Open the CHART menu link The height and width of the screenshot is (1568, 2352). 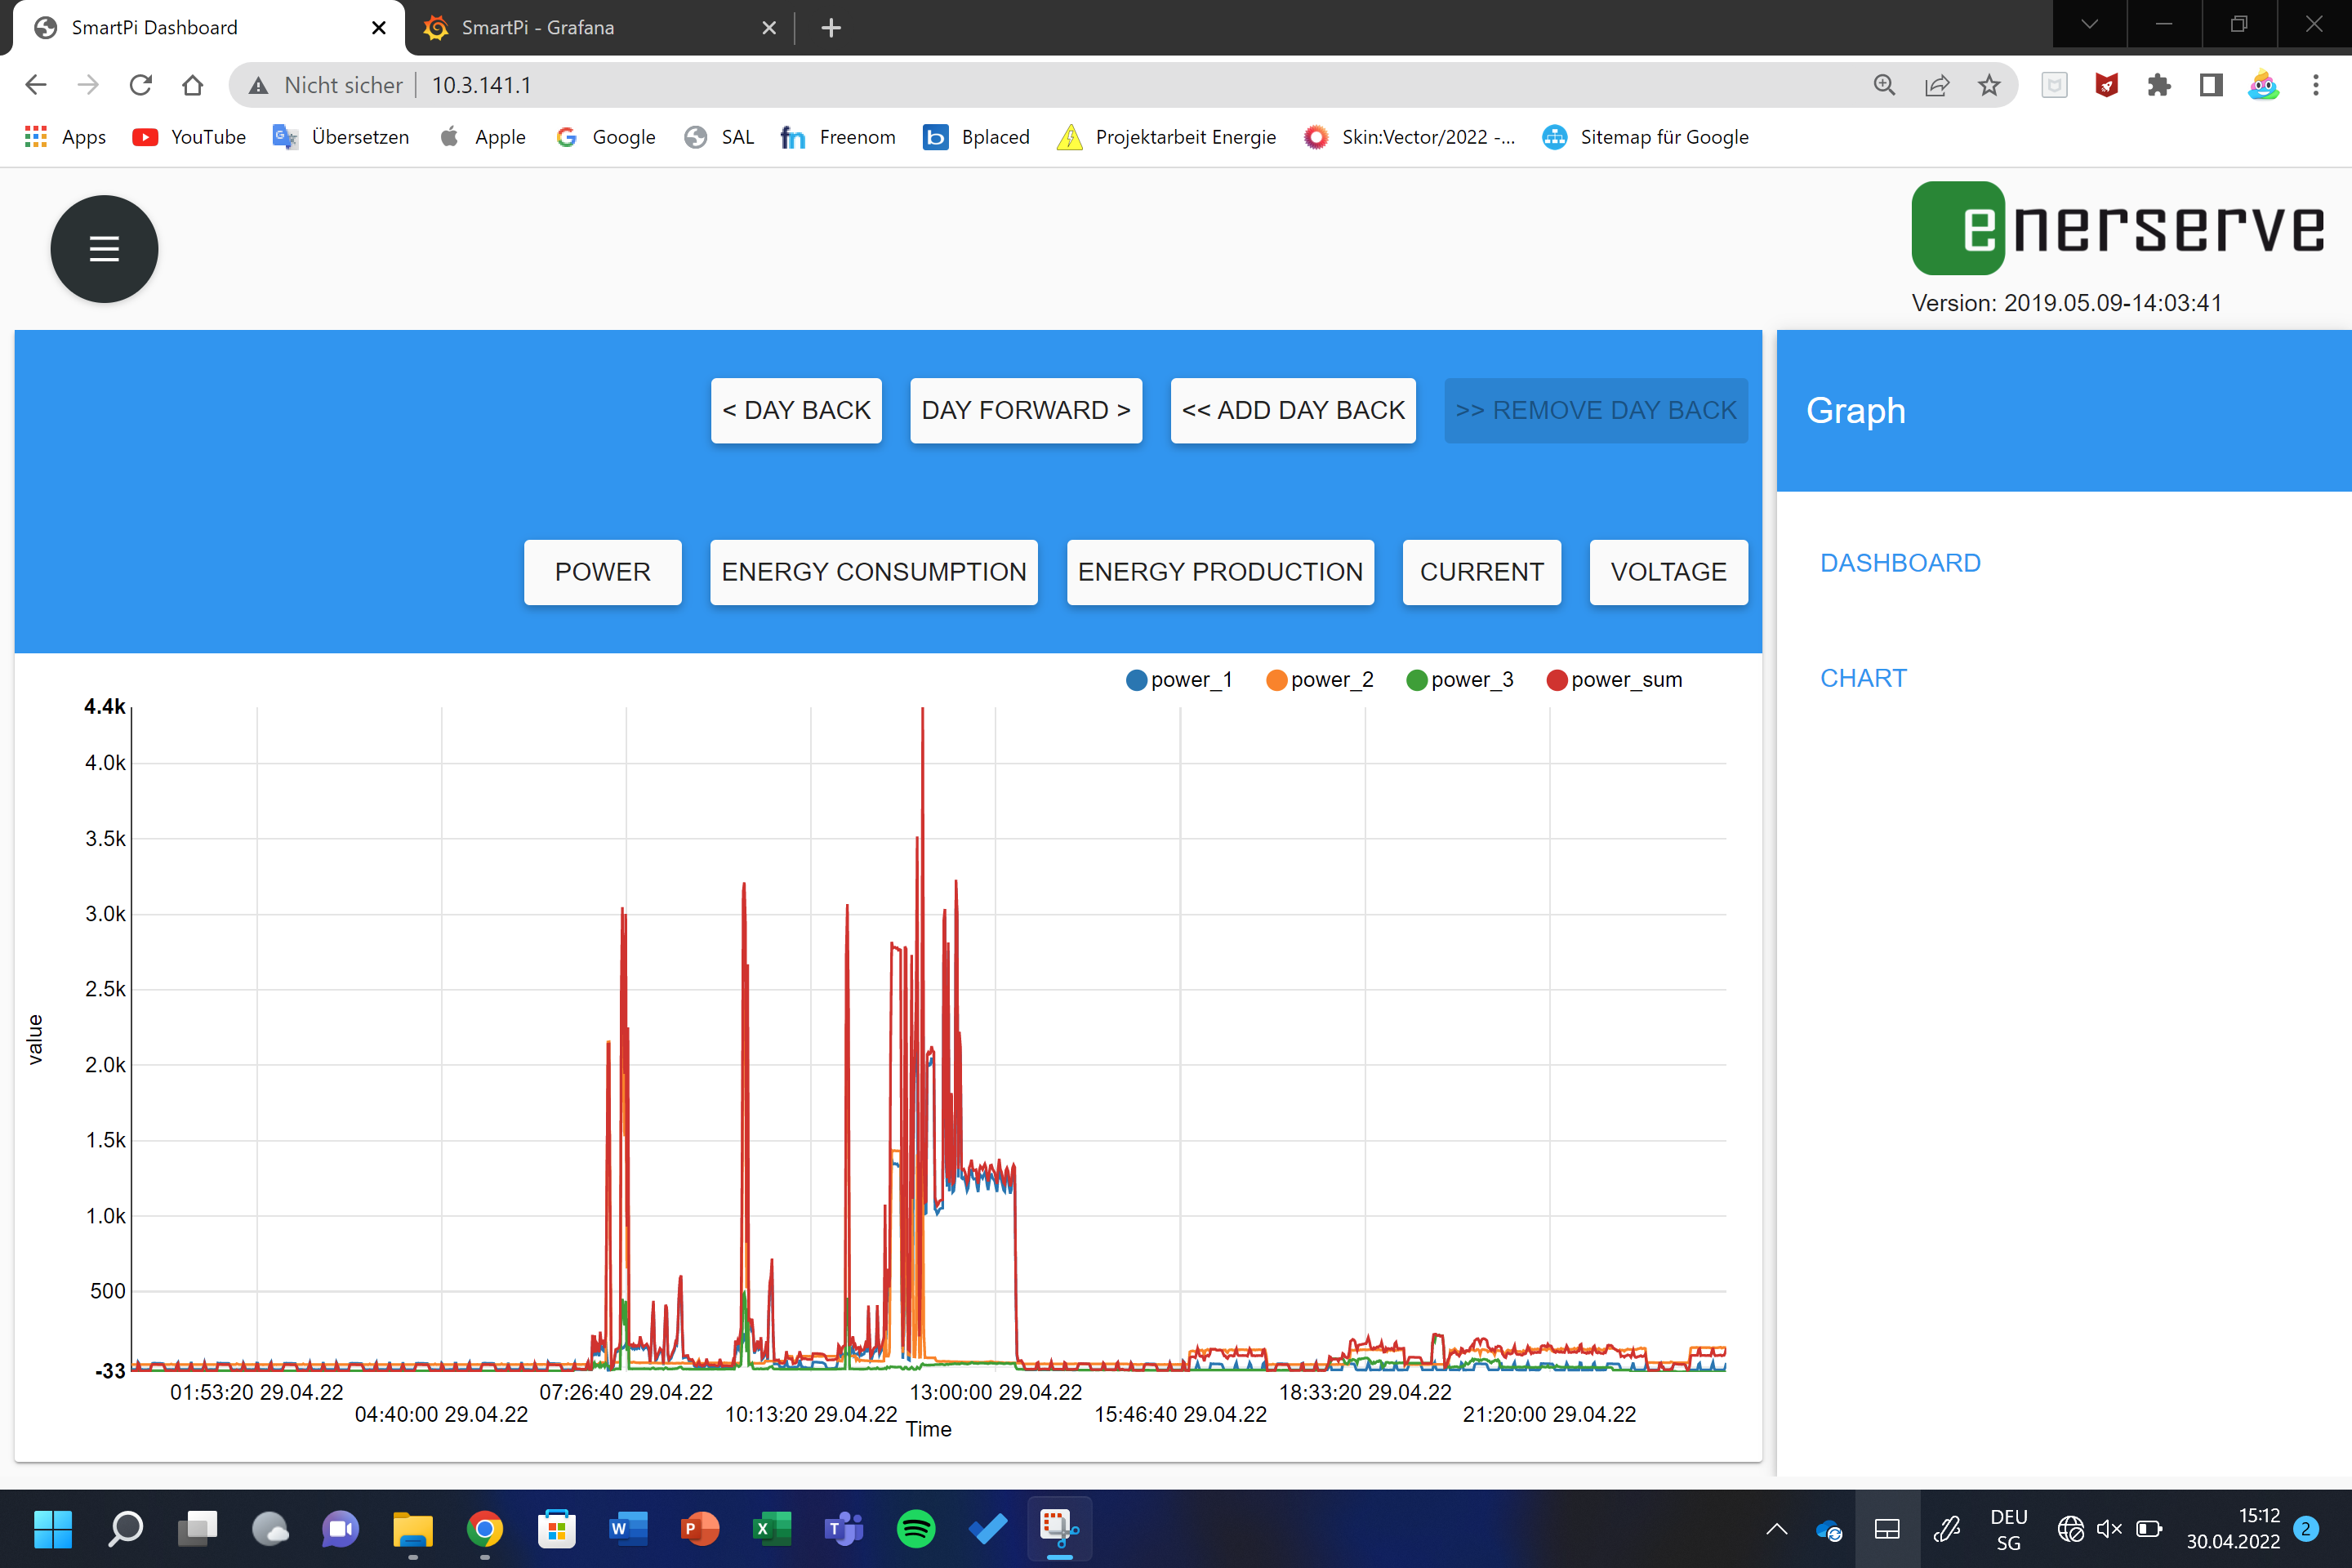coord(1863,678)
